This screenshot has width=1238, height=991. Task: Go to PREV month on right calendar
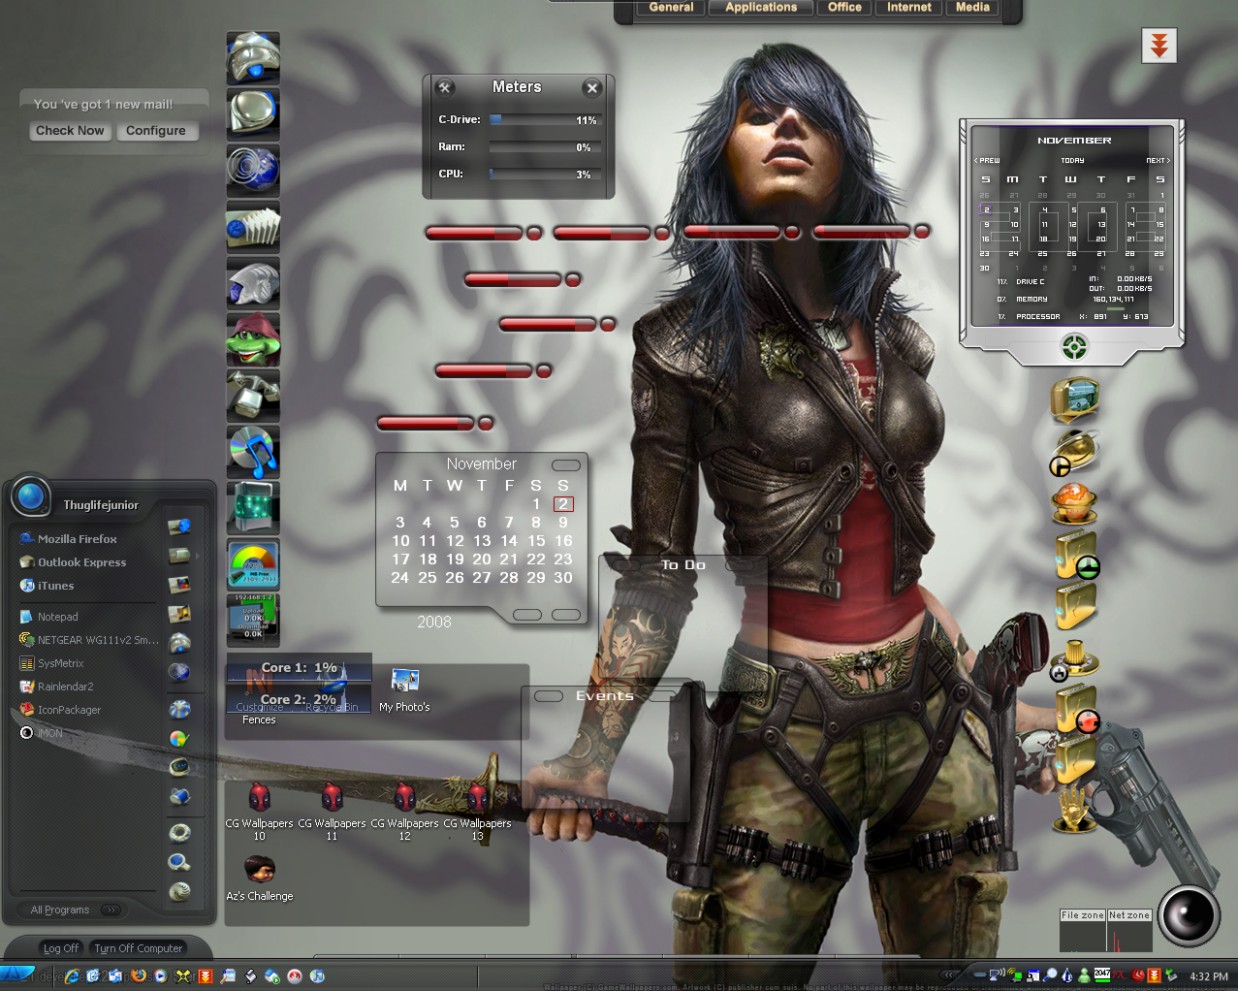click(987, 160)
